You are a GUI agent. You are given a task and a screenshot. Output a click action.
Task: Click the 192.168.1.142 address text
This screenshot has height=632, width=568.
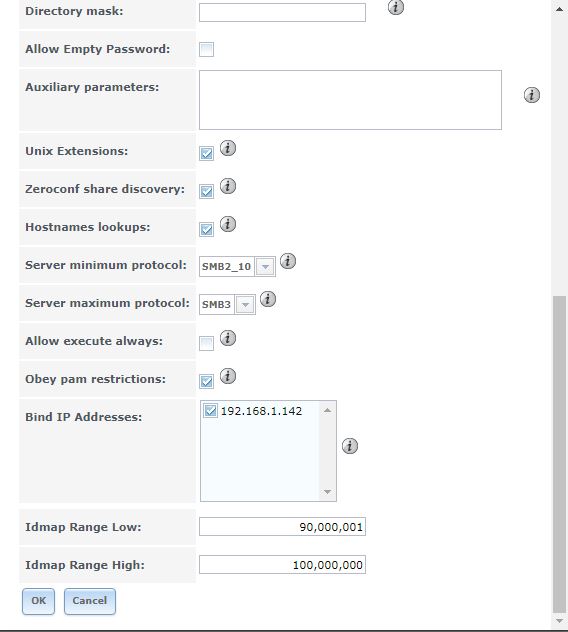click(x=261, y=411)
